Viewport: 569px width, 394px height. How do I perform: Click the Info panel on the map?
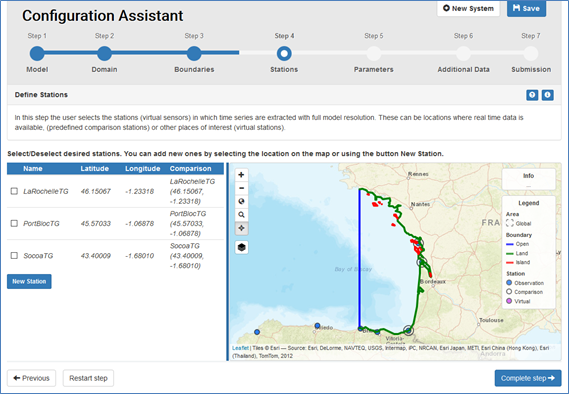(528, 179)
